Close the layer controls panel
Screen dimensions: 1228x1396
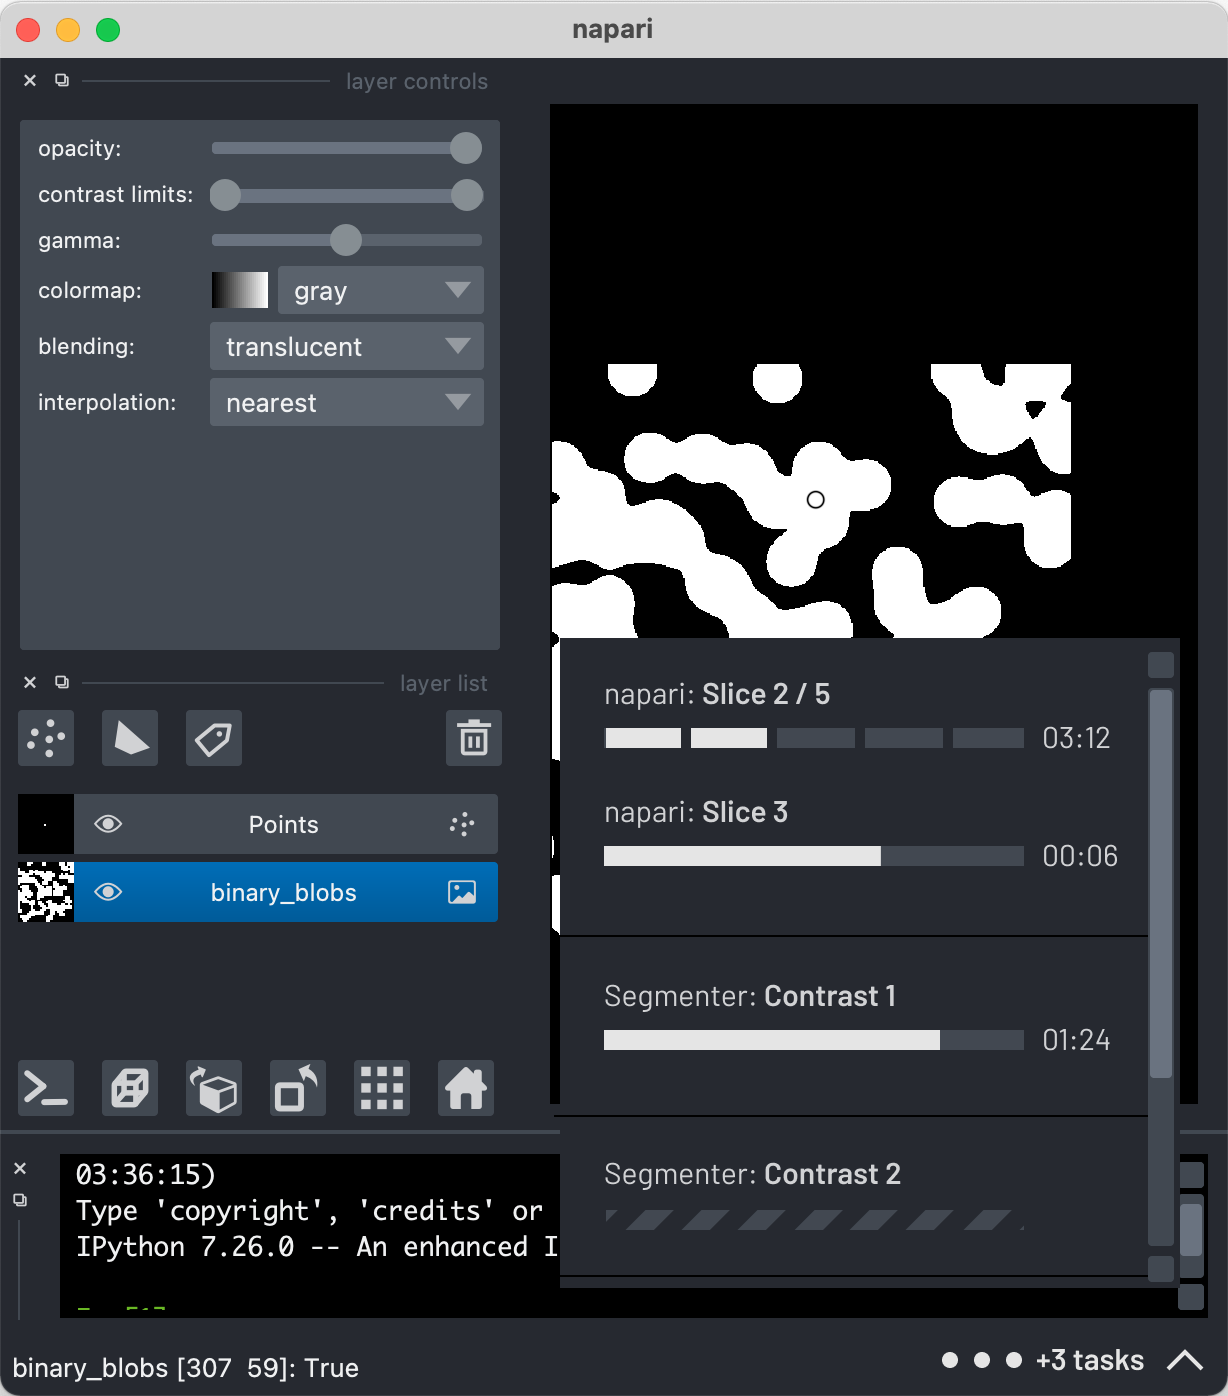point(30,81)
